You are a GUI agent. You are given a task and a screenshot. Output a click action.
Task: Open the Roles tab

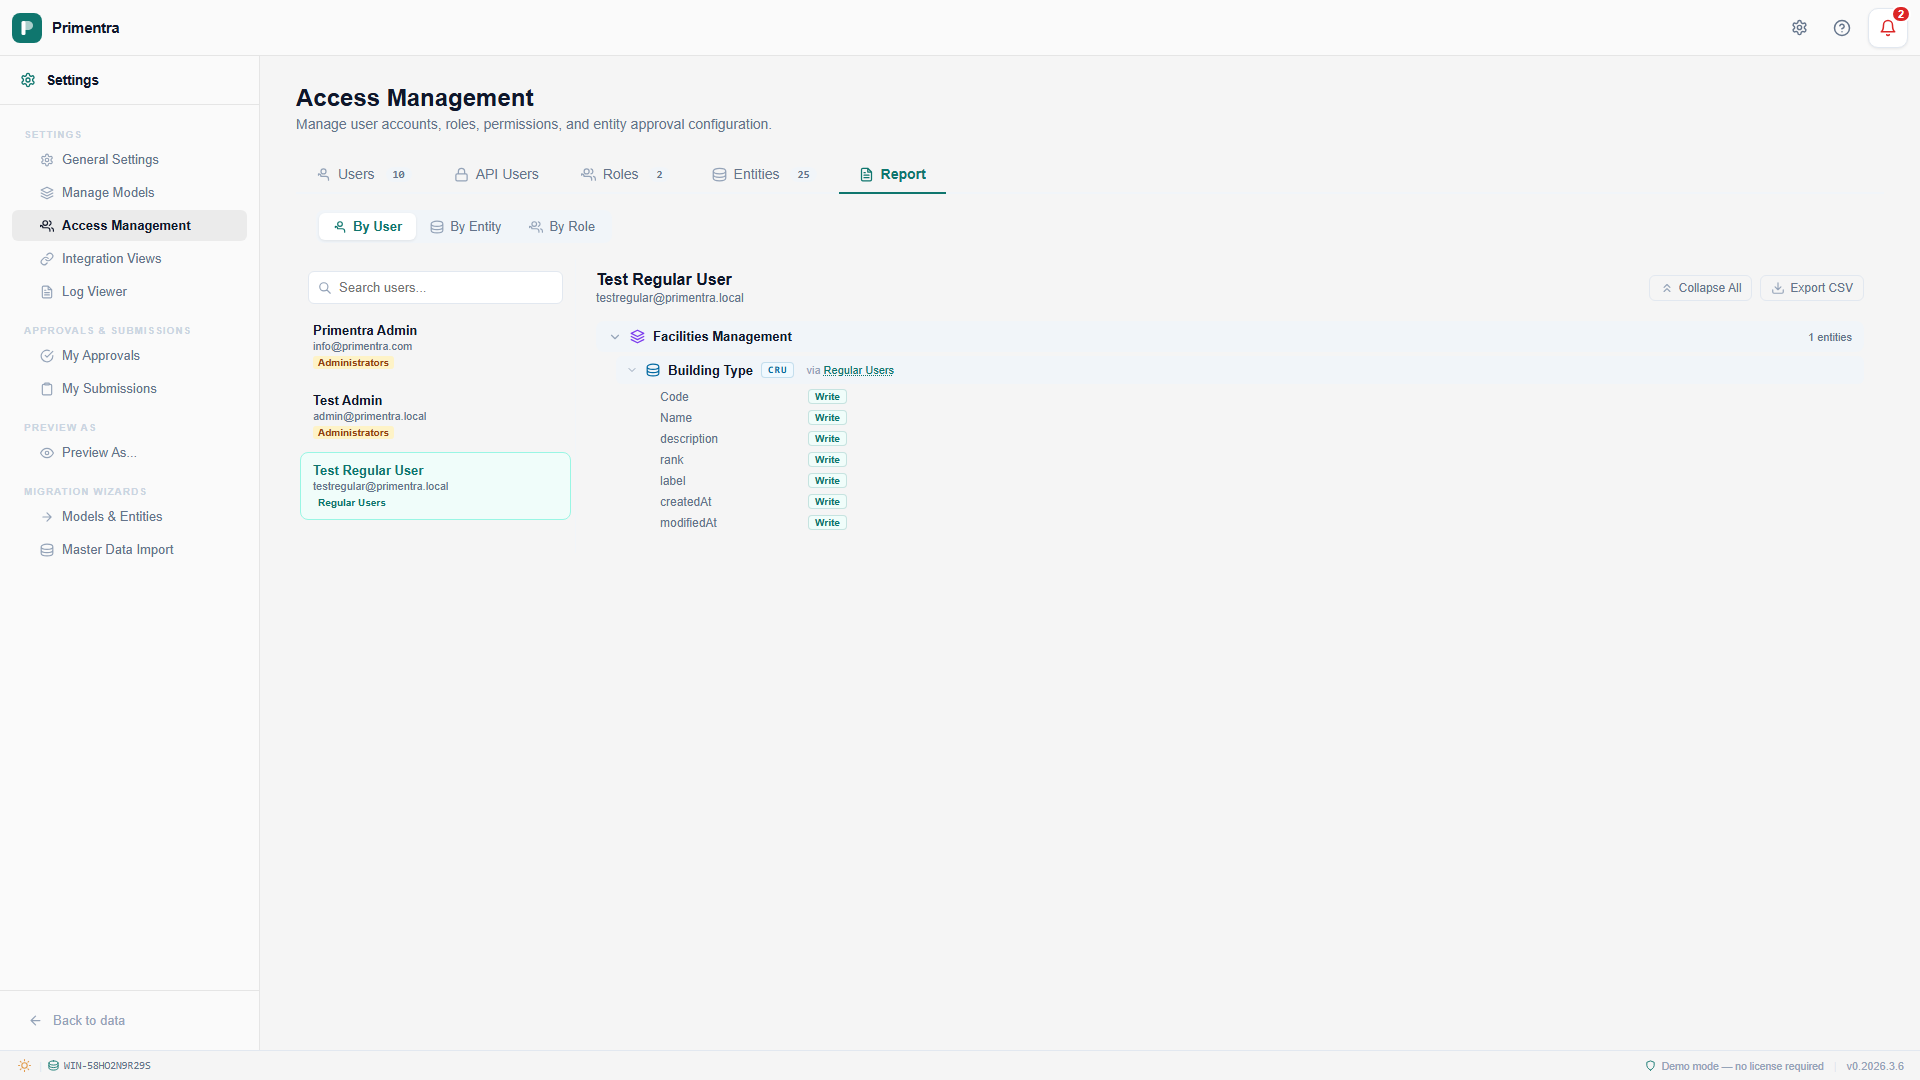click(x=621, y=175)
